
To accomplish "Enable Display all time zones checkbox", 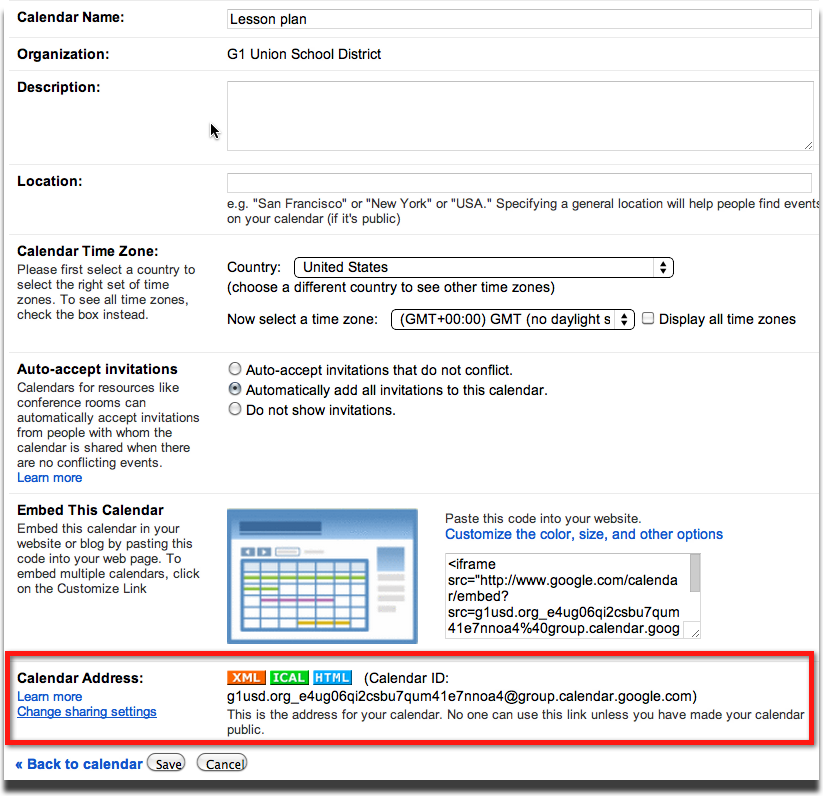I will pos(648,319).
